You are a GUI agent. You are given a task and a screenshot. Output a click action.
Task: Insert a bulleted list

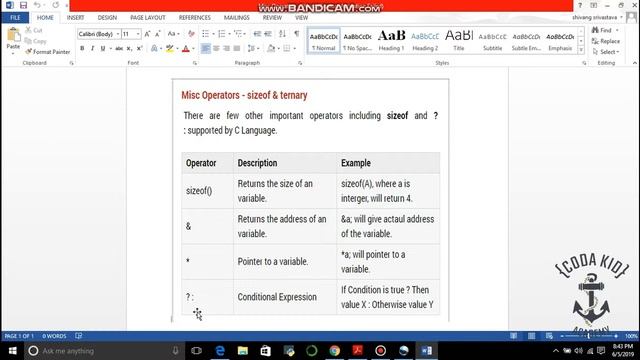click(x=205, y=34)
